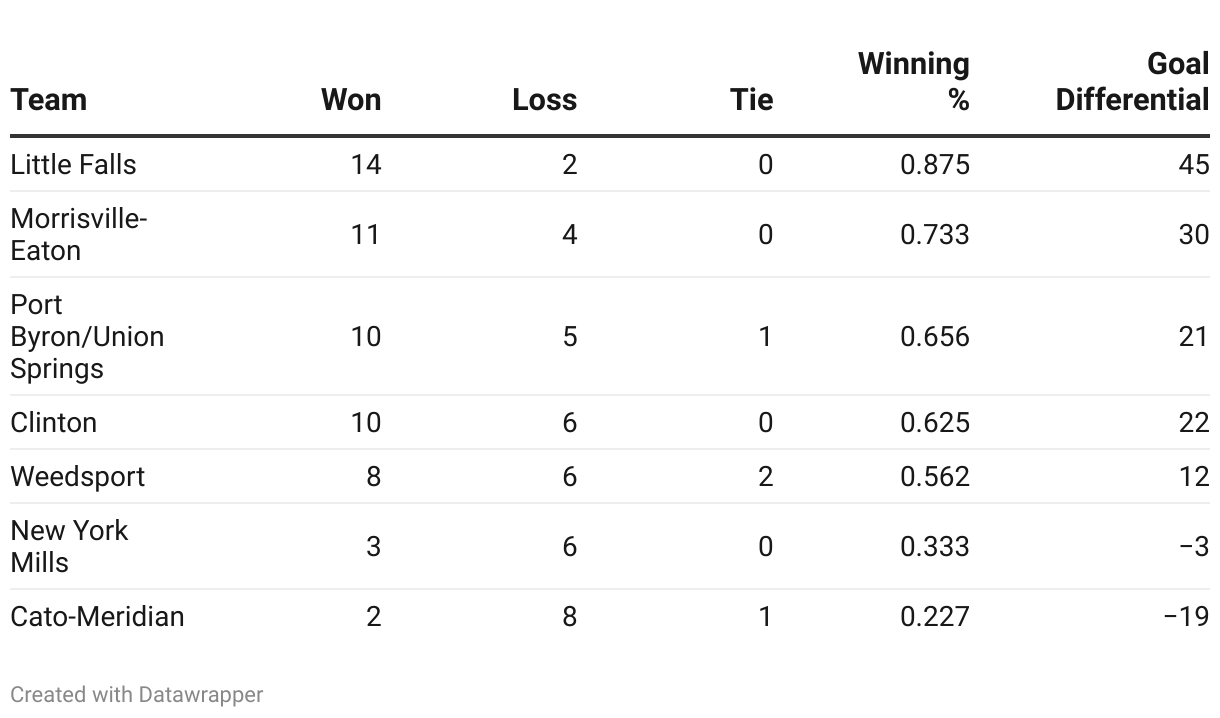This screenshot has height=718, width=1220.
Task: Select the Morrisville-Eaton team cell
Action: coord(78,234)
